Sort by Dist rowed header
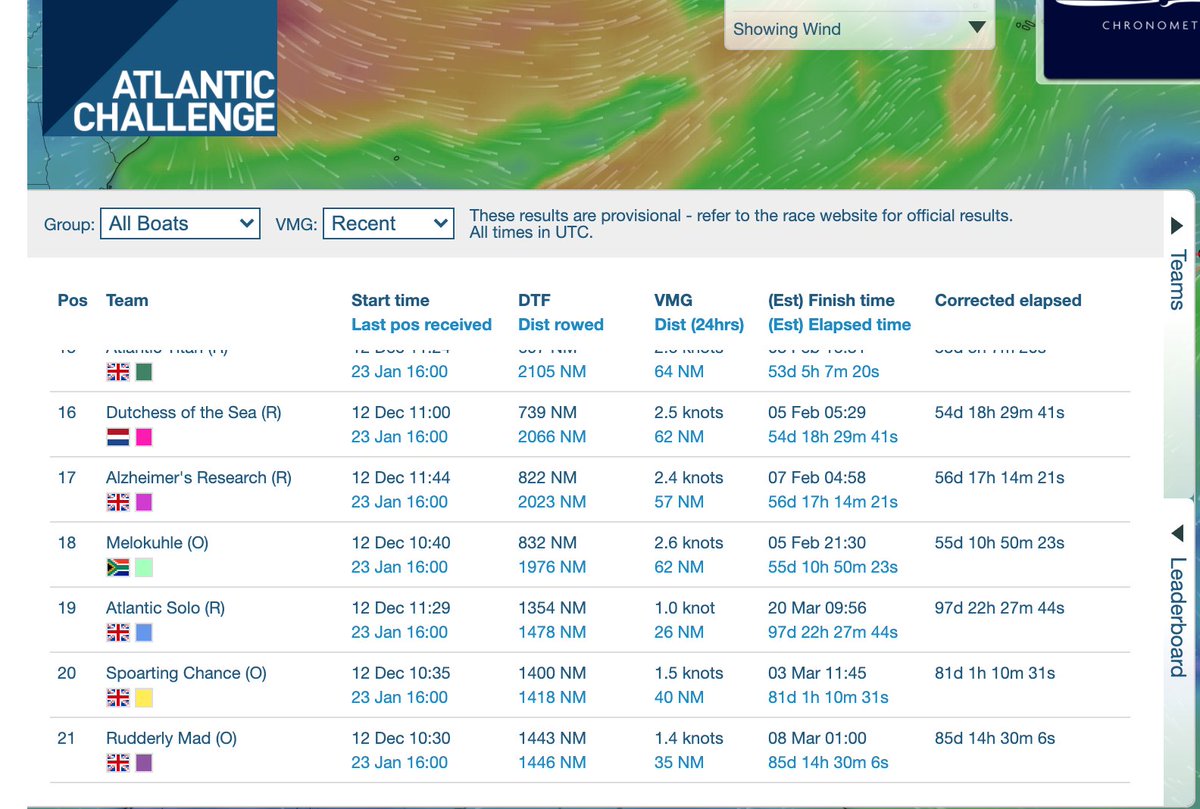 pyautogui.click(x=561, y=324)
